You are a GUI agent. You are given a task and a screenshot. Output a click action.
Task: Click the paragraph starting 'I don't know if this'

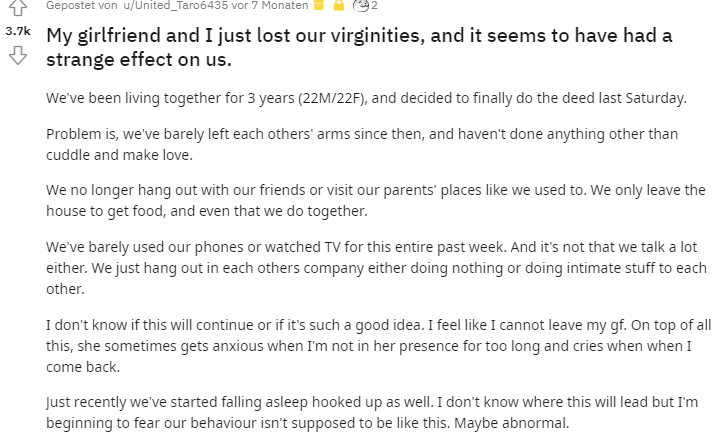pyautogui.click(x=378, y=346)
